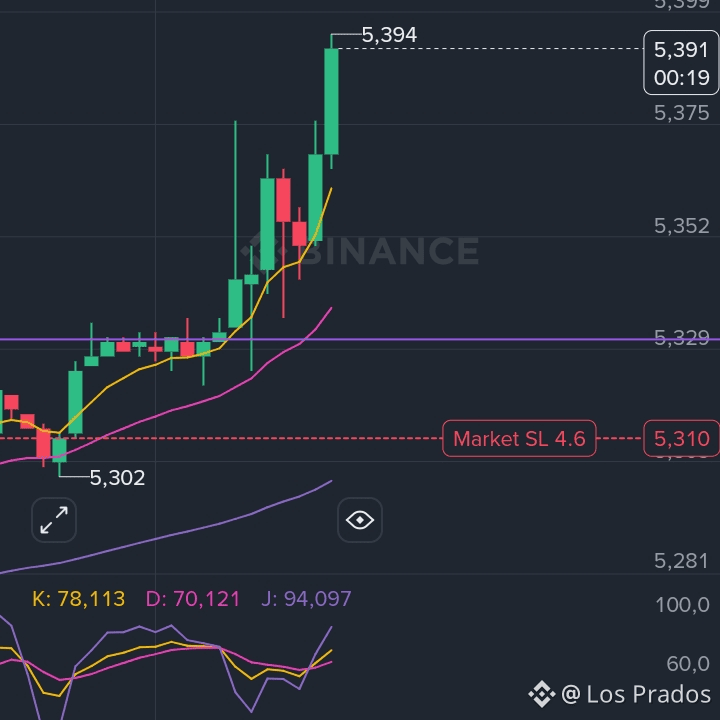Select the K: 78,113 indicator value

pos(79,599)
